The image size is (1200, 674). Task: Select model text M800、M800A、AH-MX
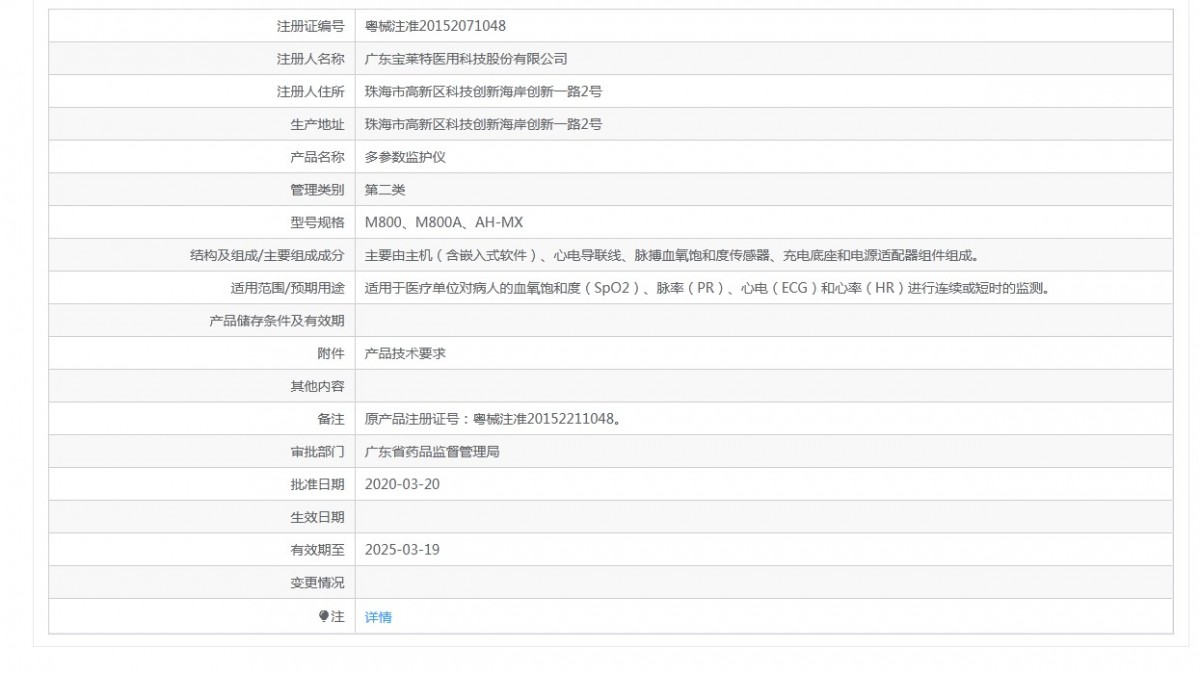(x=444, y=222)
